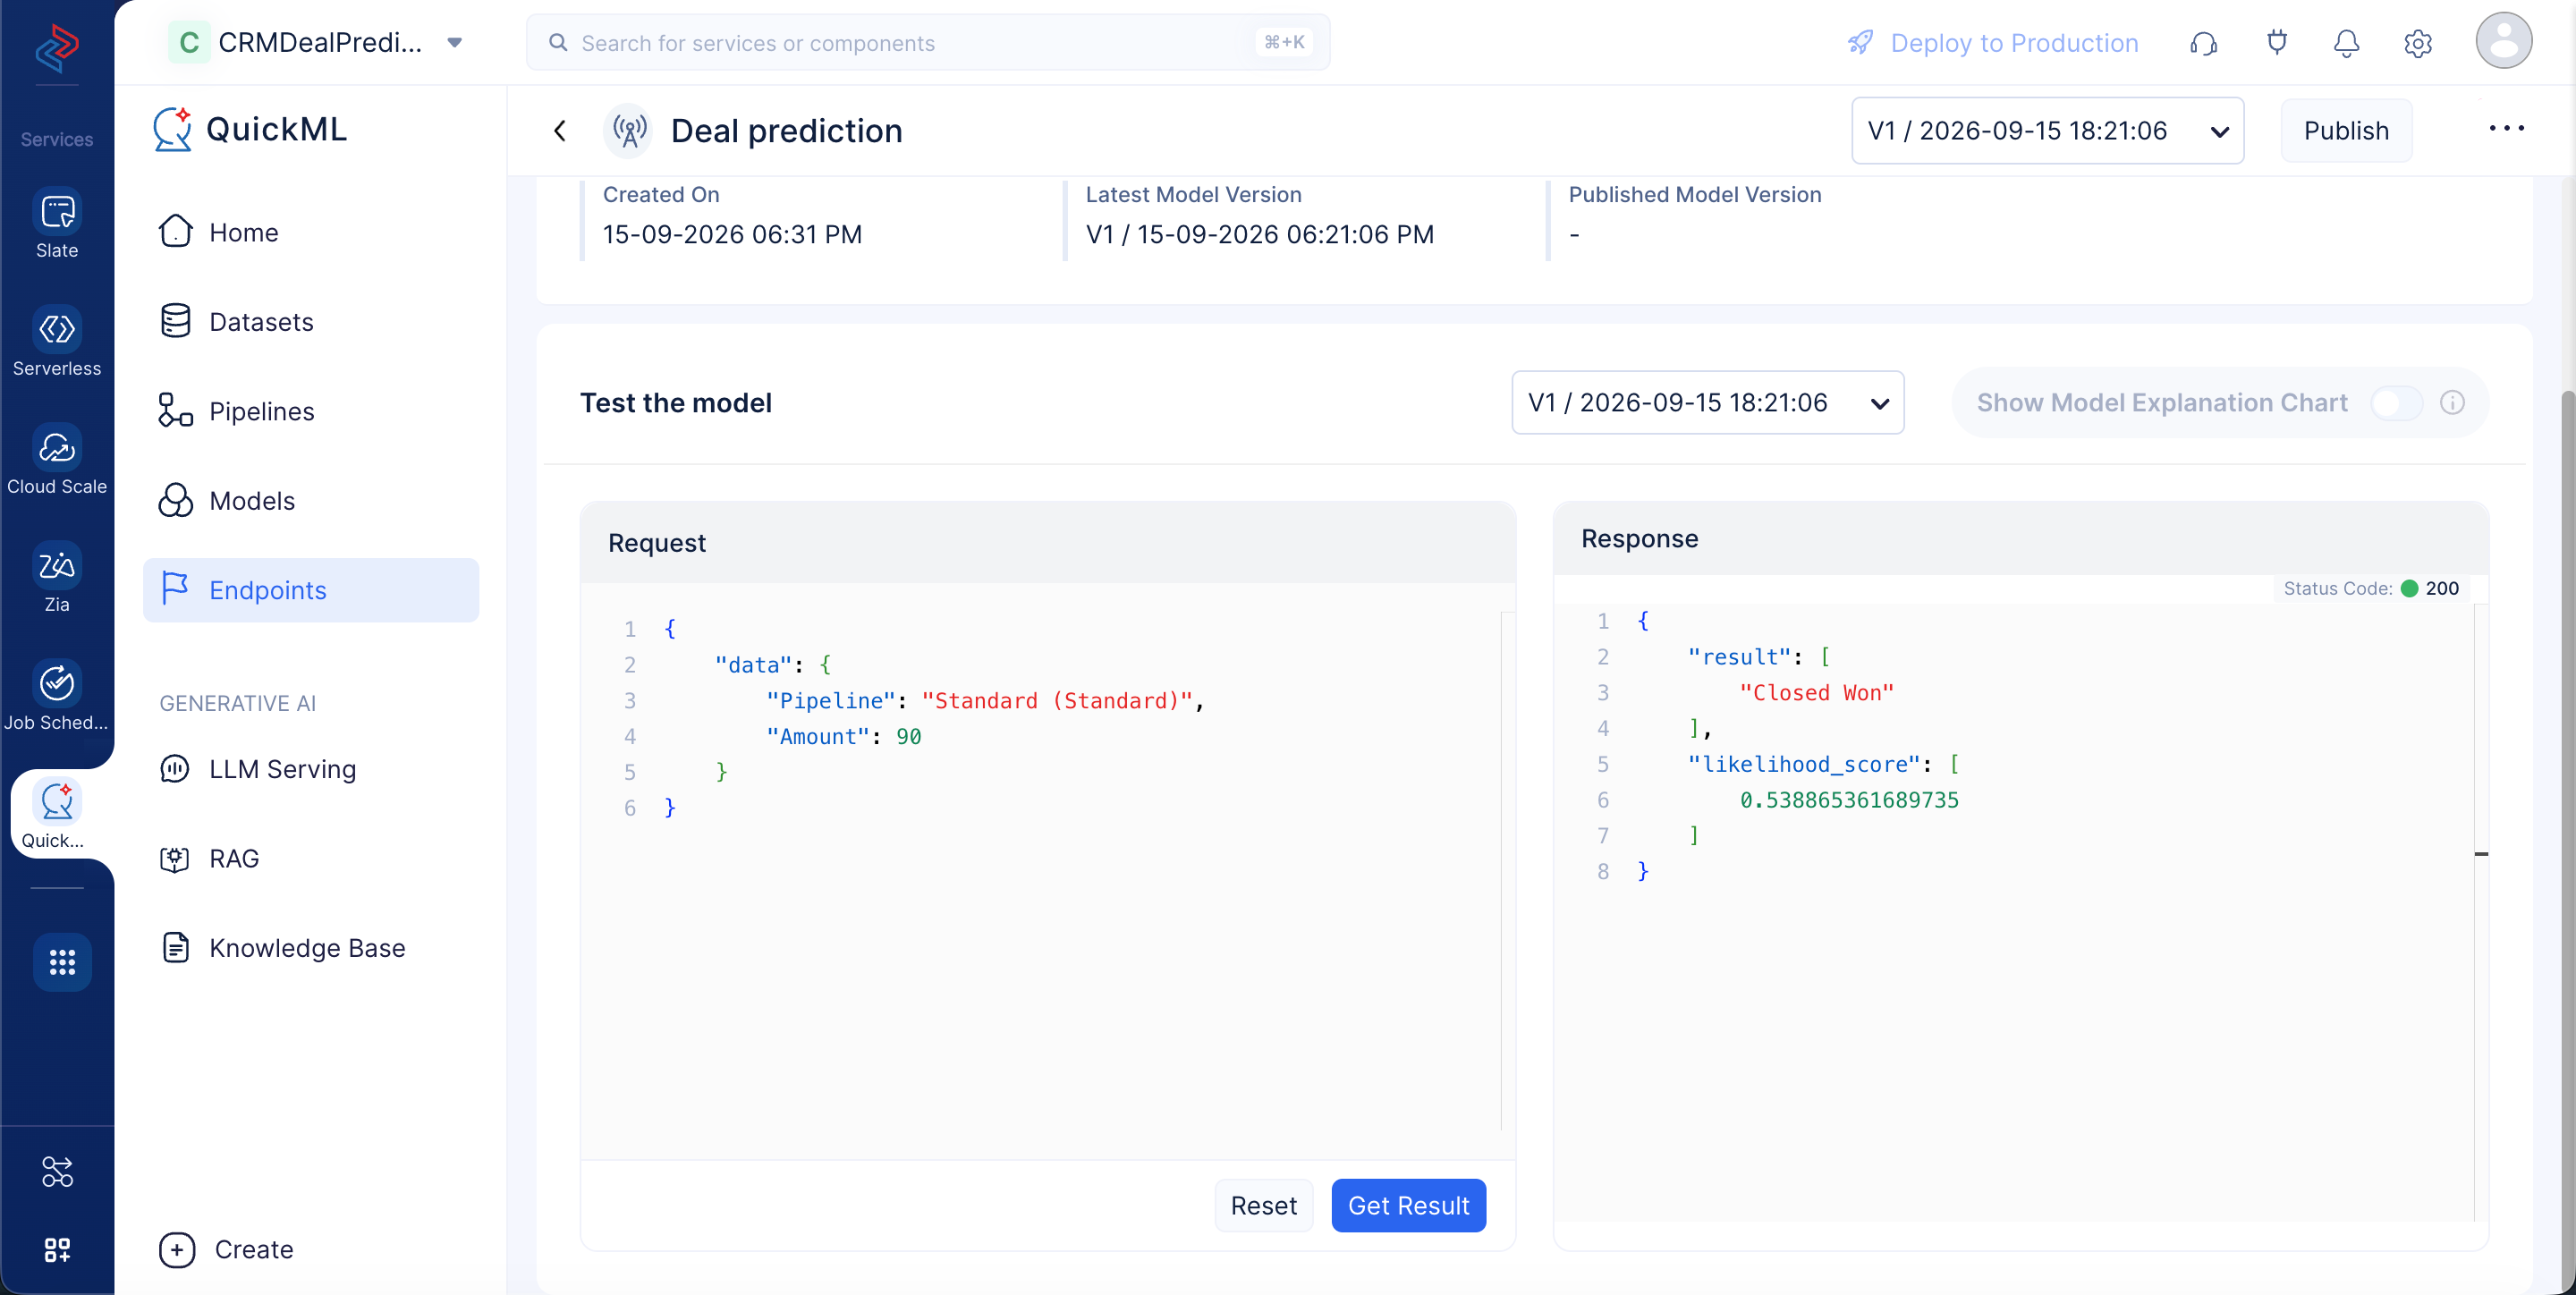
Task: Open the notifications bell
Action: pyautogui.click(x=2346, y=43)
